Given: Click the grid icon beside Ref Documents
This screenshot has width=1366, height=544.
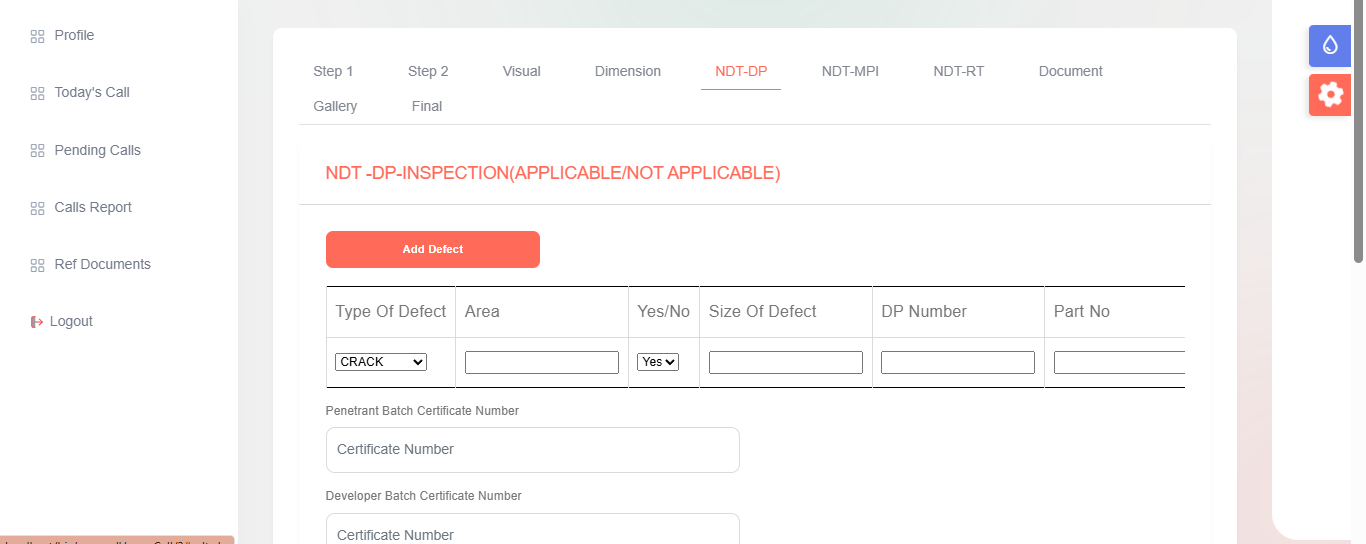Looking at the screenshot, I should click(38, 265).
